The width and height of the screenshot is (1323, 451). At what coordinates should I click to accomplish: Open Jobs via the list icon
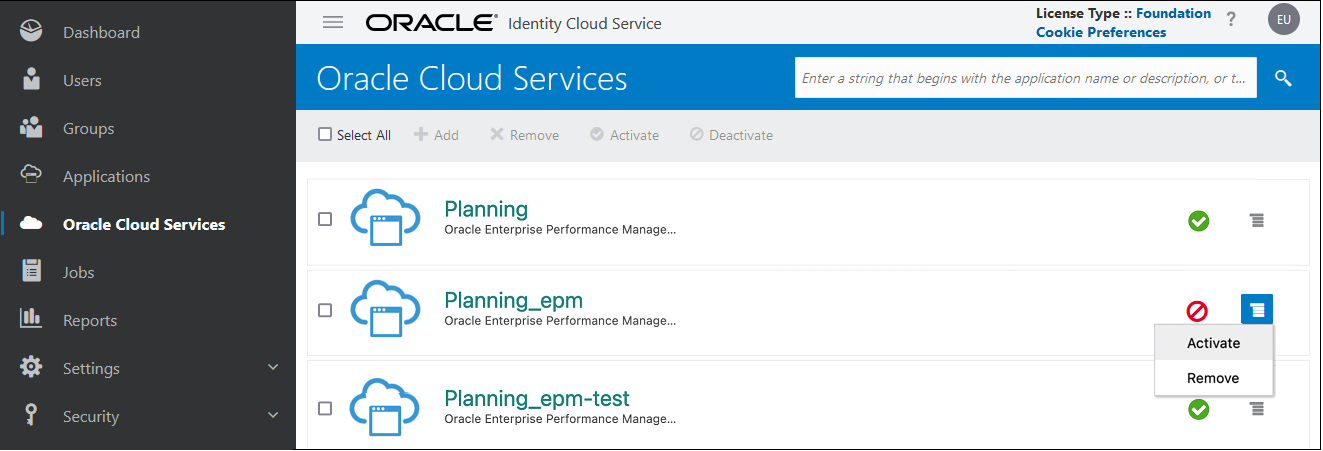31,272
